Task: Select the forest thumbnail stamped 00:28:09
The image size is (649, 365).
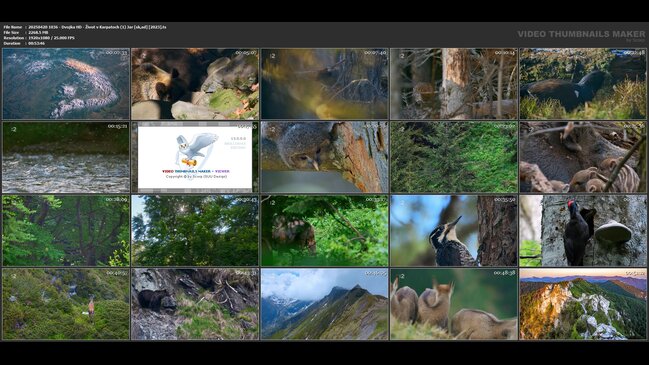Action: pos(66,231)
